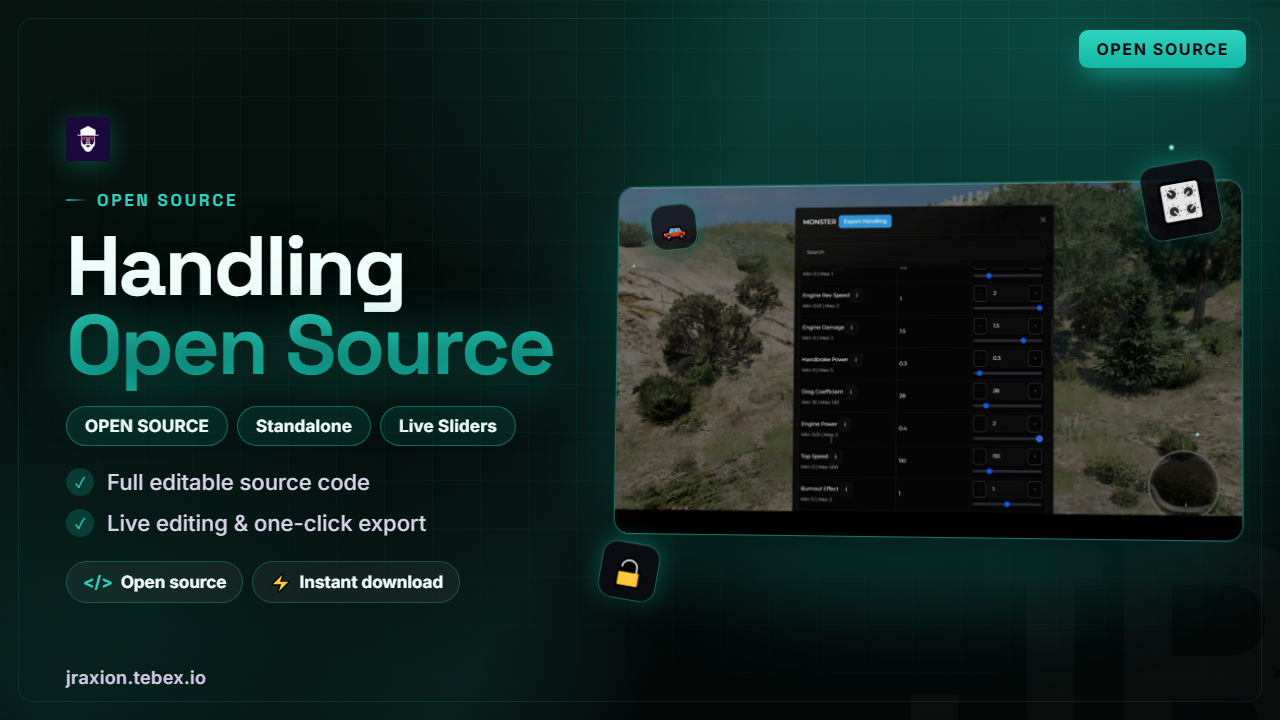Viewport: 1280px width, 720px height.
Task: Open the jraxion.tebex.io link
Action: point(136,678)
